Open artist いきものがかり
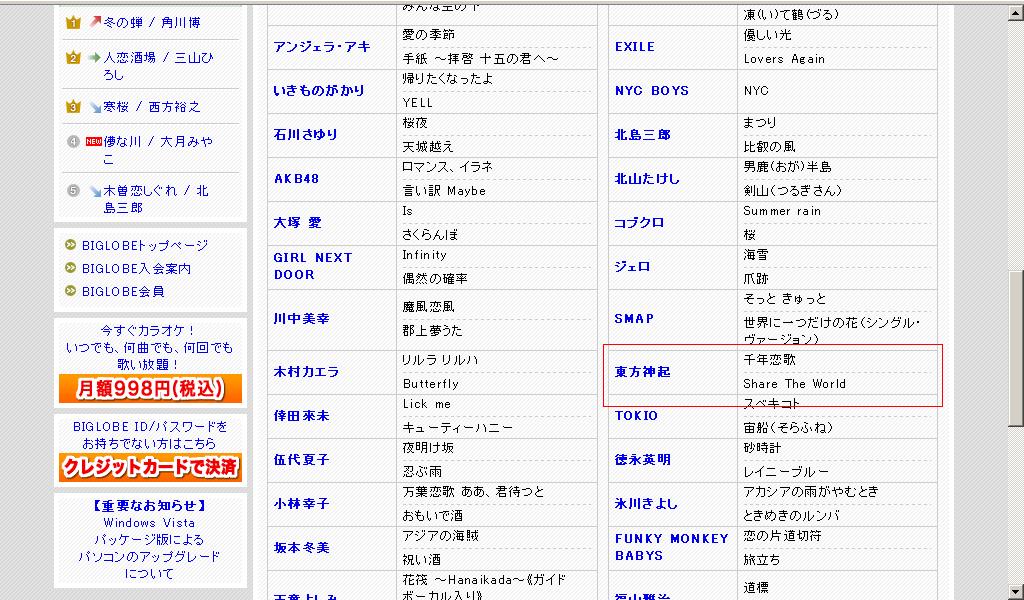This screenshot has height=600, width=1024. [319, 91]
